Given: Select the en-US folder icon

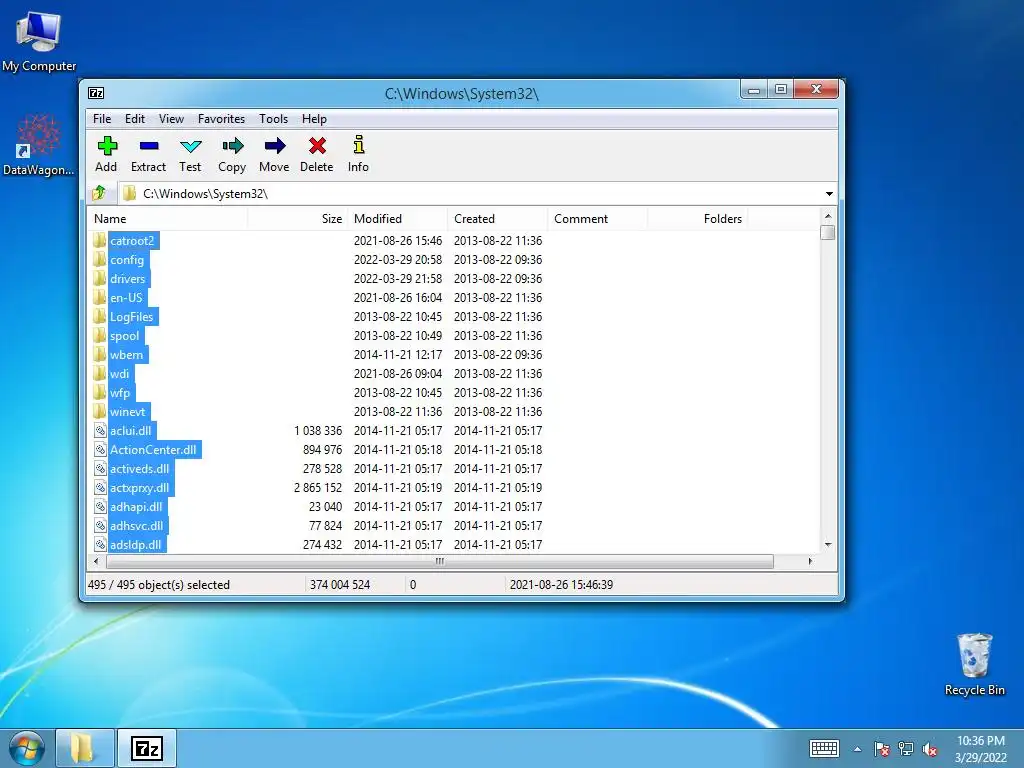Looking at the screenshot, I should (x=99, y=297).
